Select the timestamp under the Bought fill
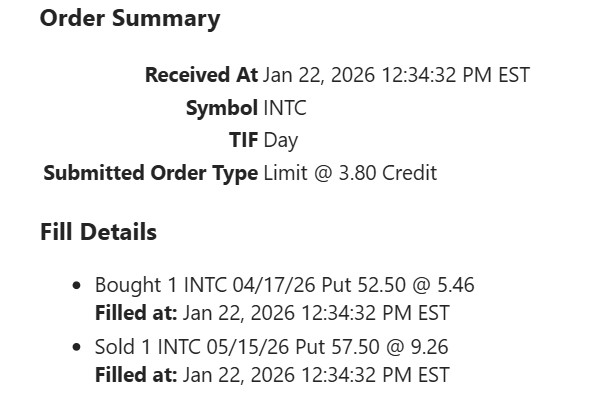The height and width of the screenshot is (407, 612). pyautogui.click(x=316, y=313)
